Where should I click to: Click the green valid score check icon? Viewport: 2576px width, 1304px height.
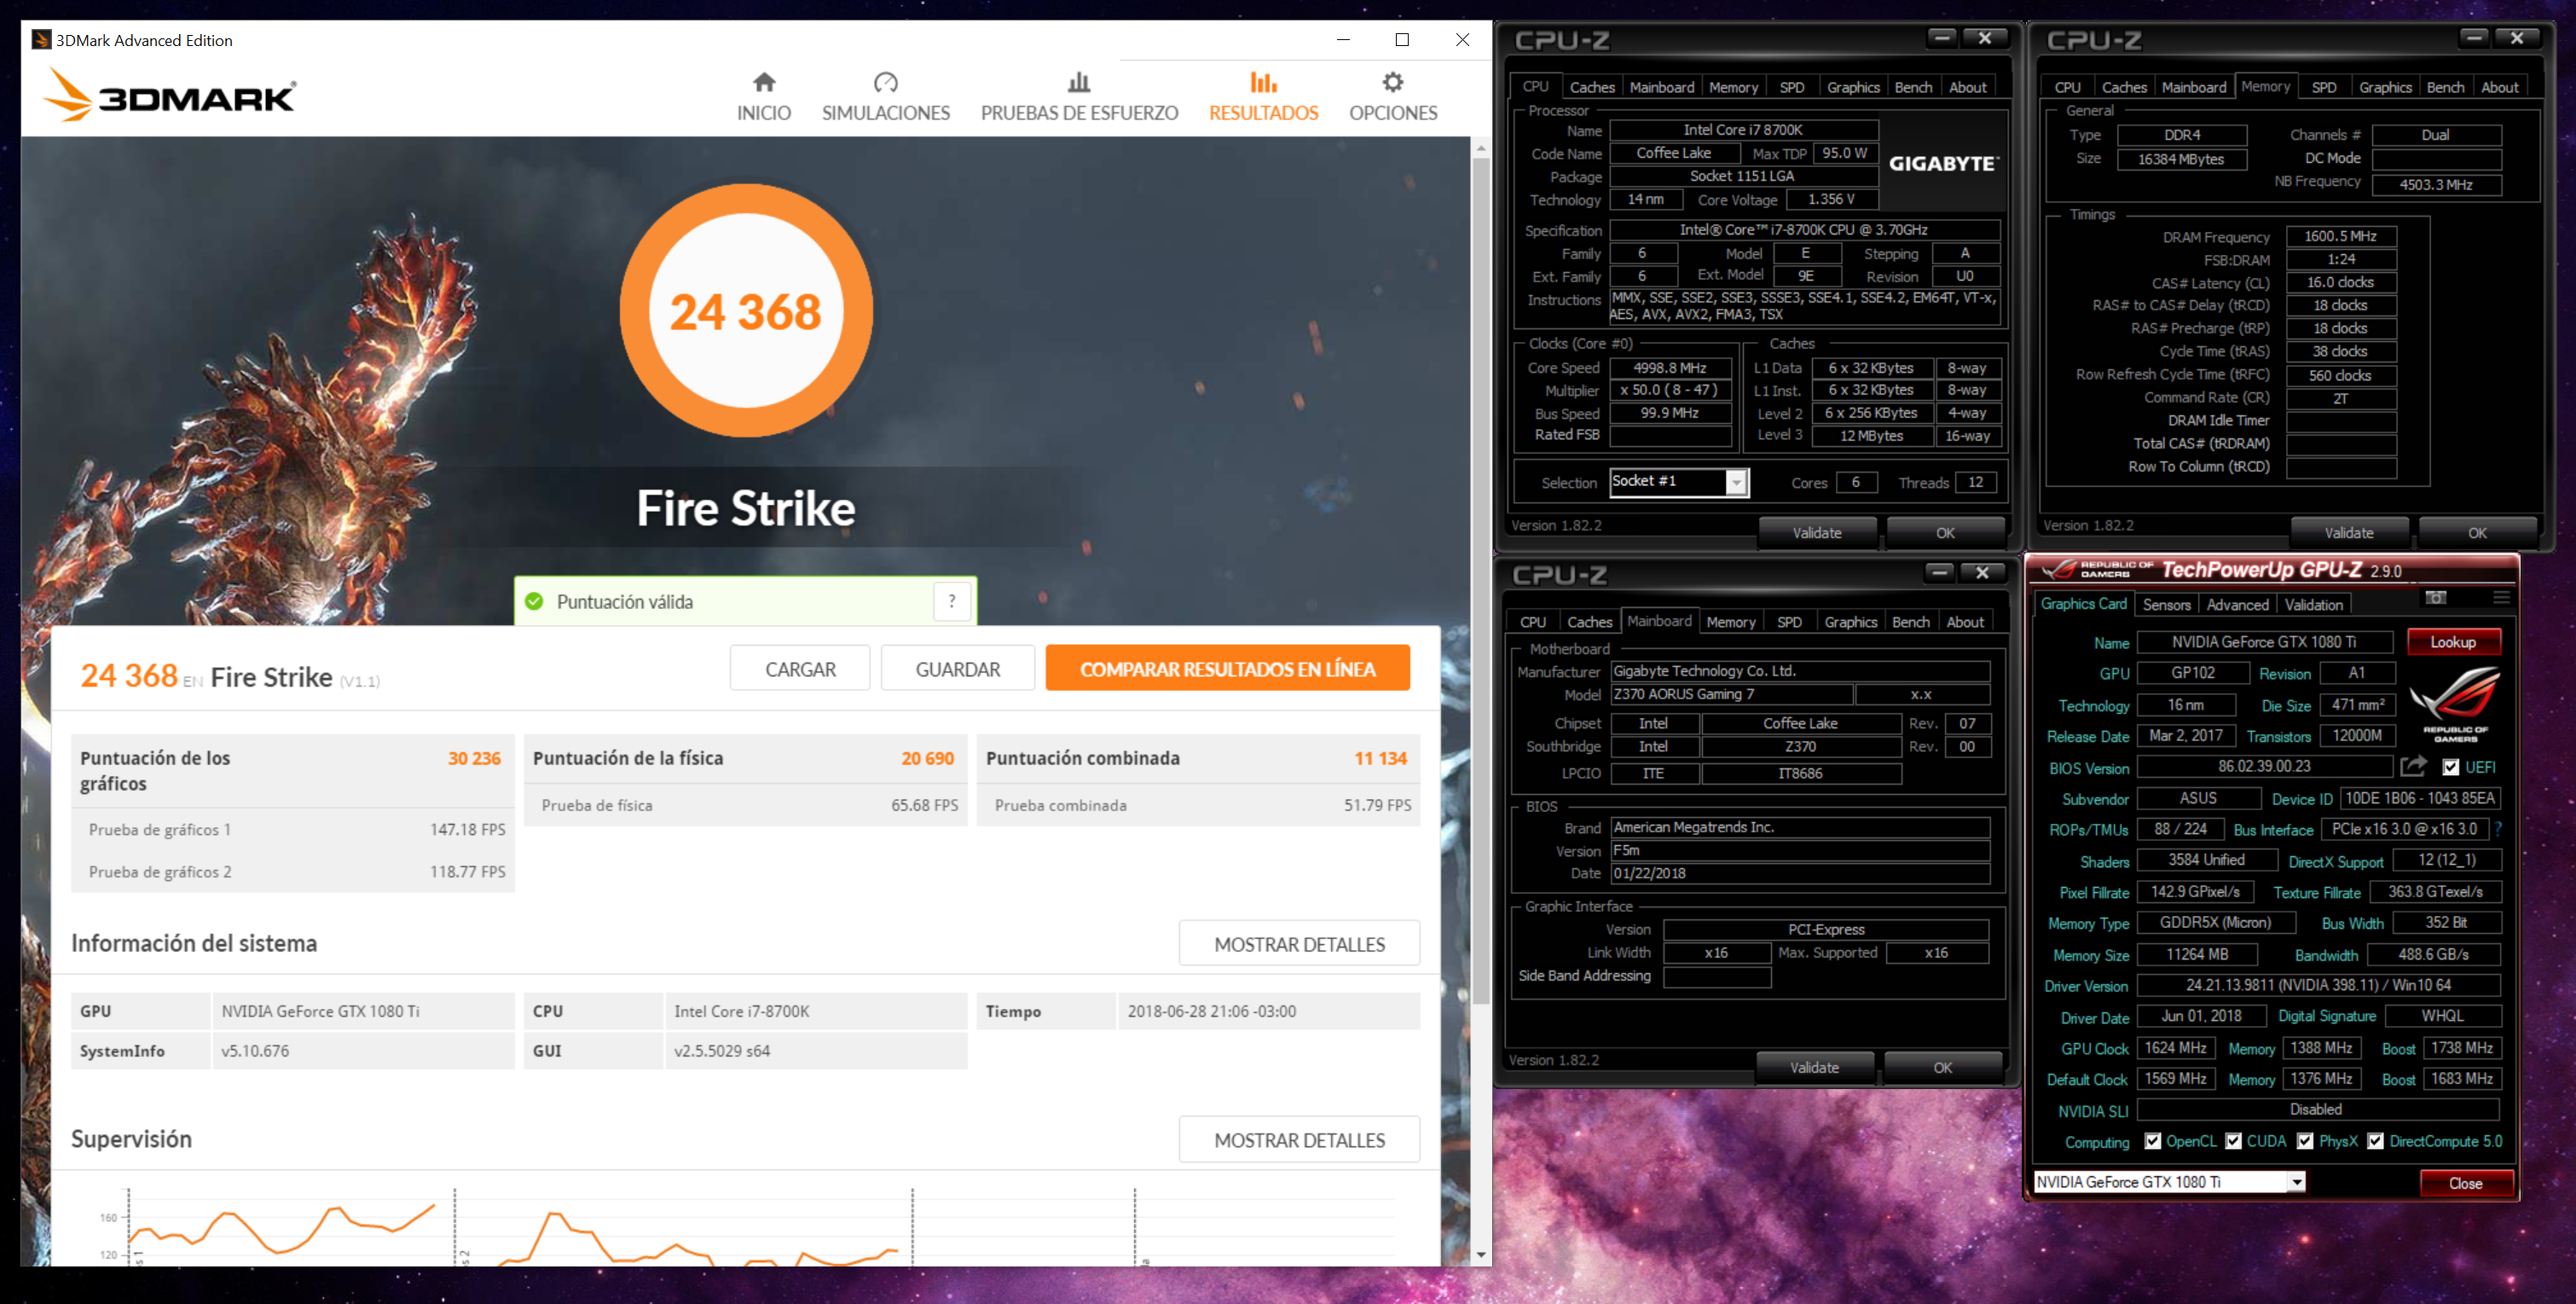tap(534, 601)
